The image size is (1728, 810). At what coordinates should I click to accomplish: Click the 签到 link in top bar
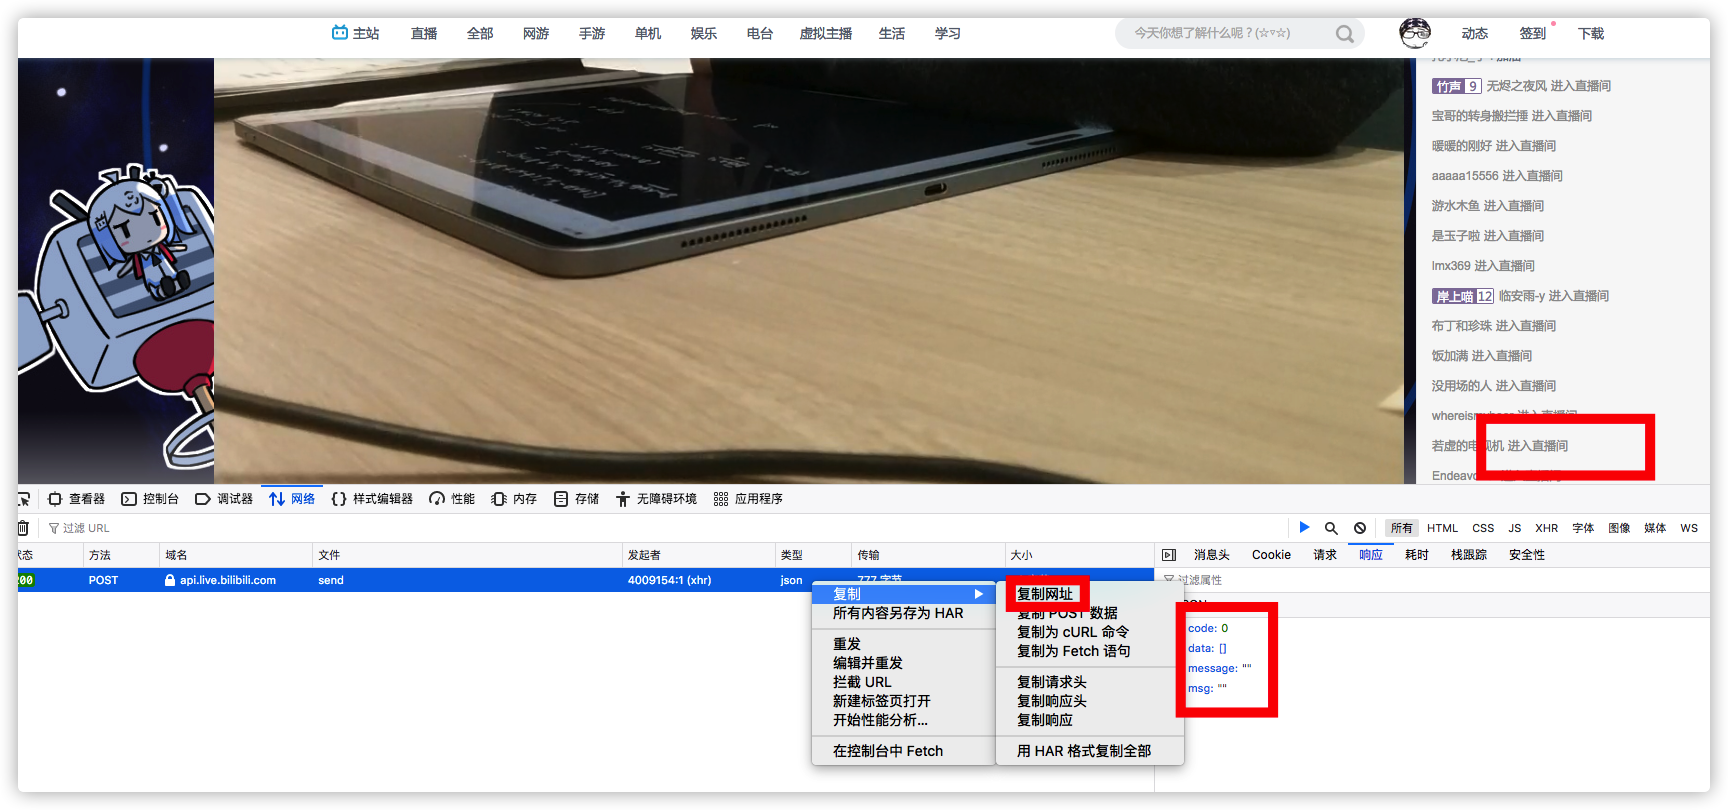(x=1532, y=34)
